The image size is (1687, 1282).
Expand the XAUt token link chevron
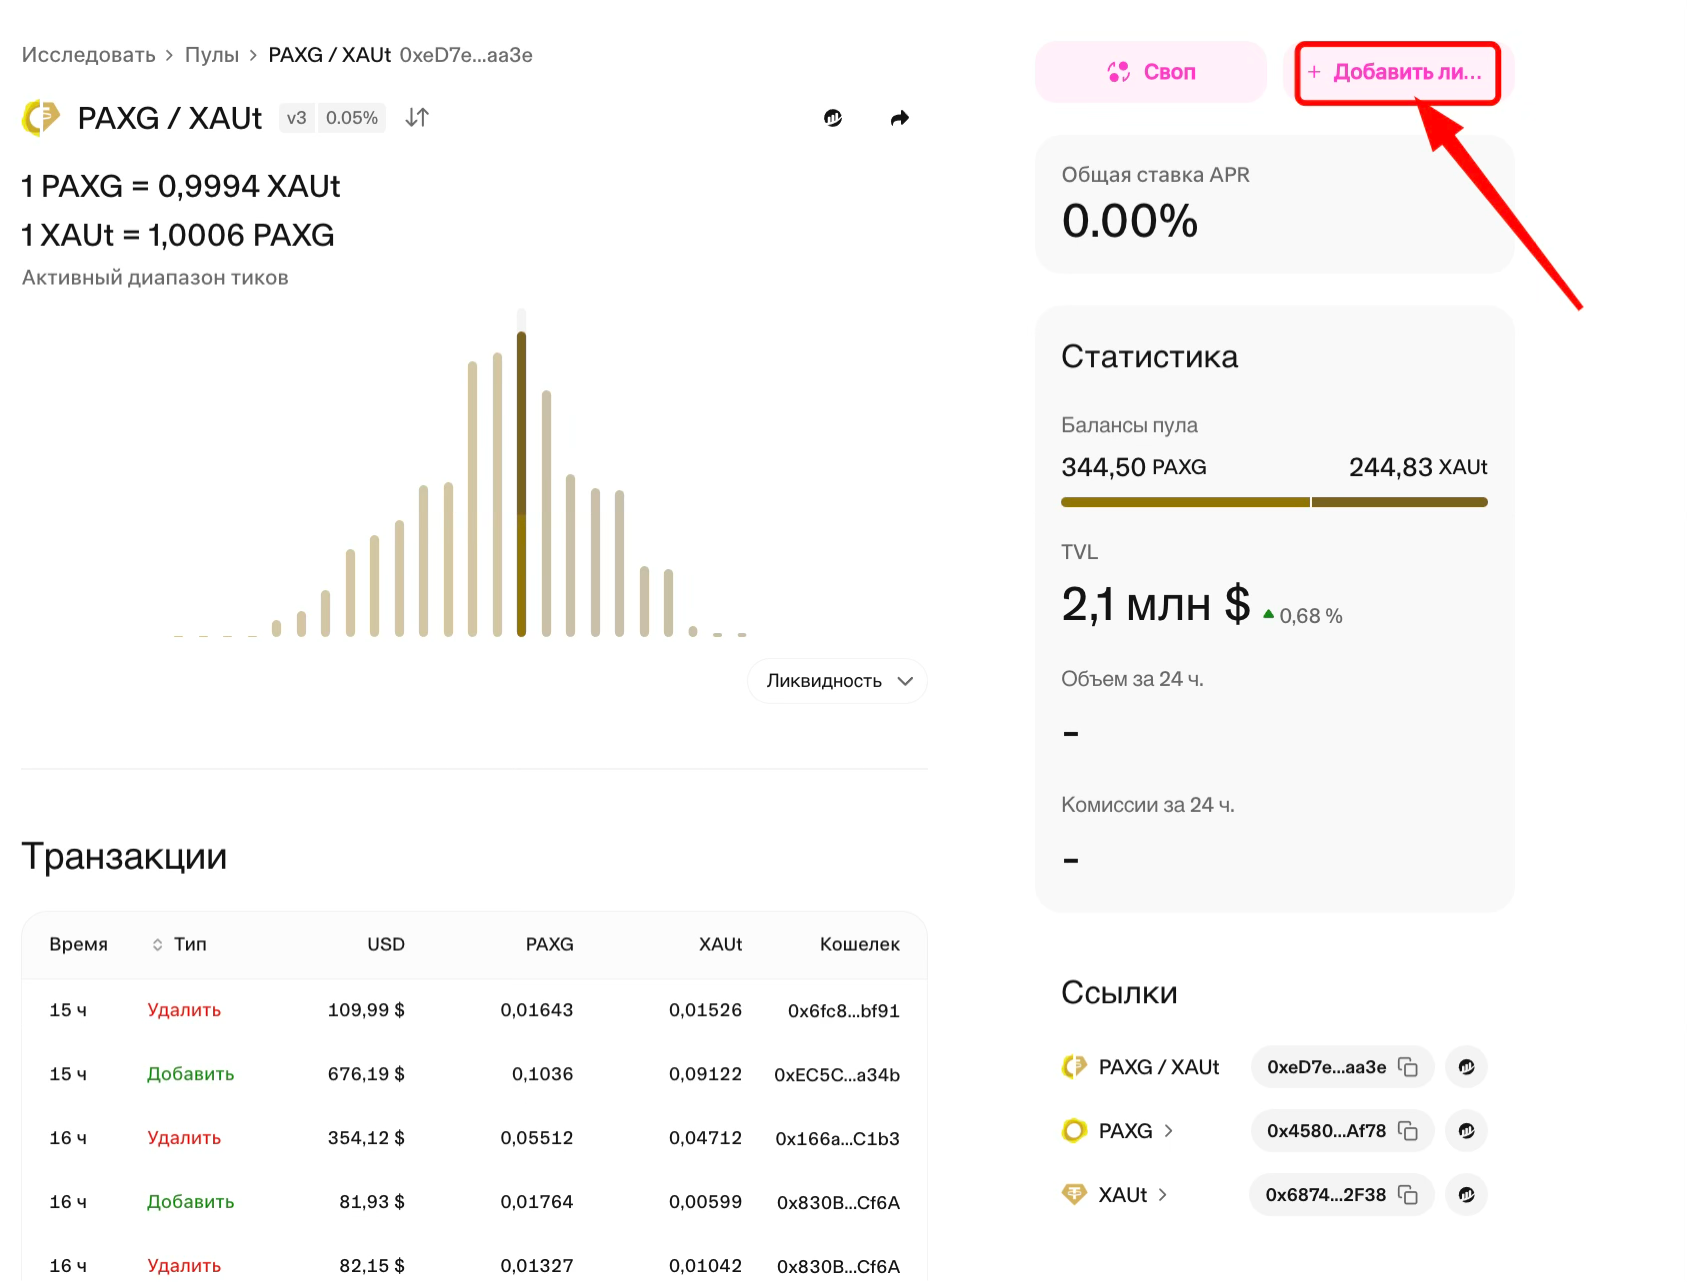pyautogui.click(x=1162, y=1195)
